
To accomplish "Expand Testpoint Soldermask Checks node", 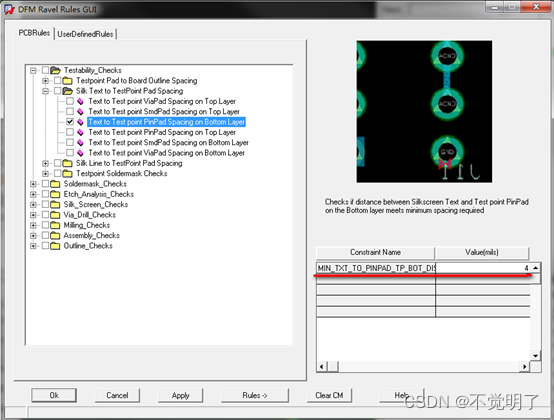I will [45, 173].
